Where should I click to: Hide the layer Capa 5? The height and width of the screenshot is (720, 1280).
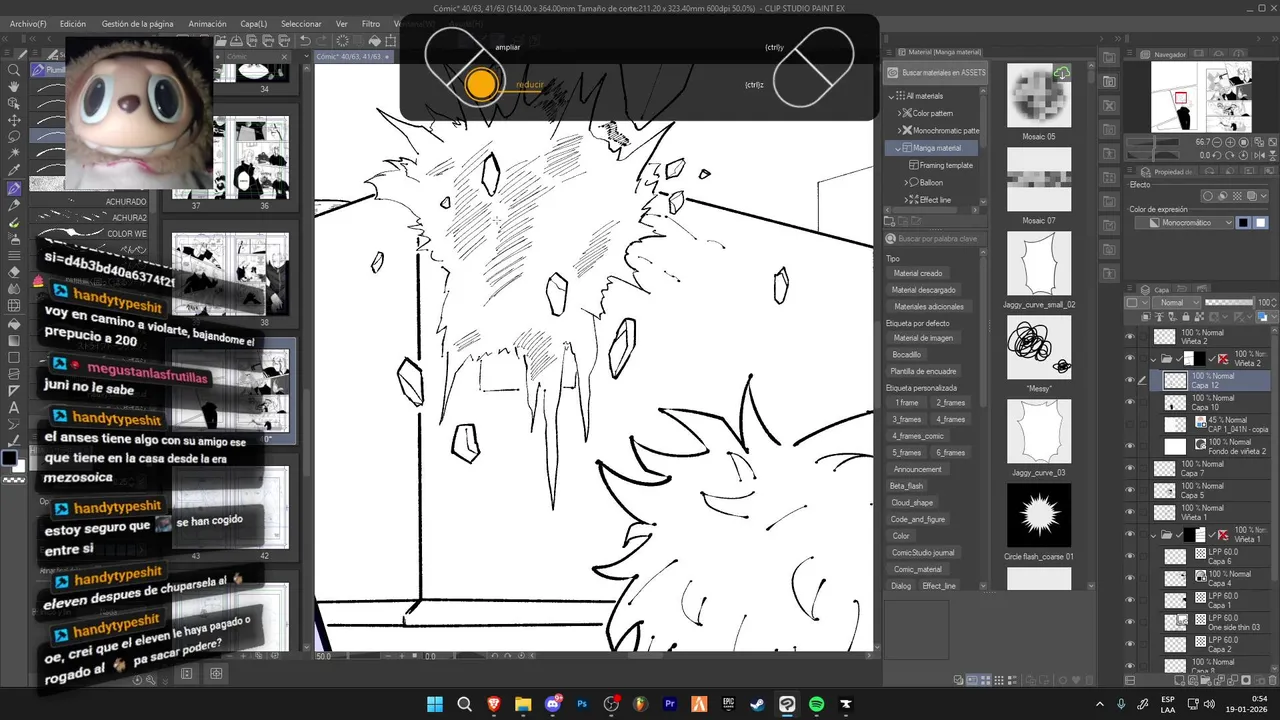(x=1131, y=490)
